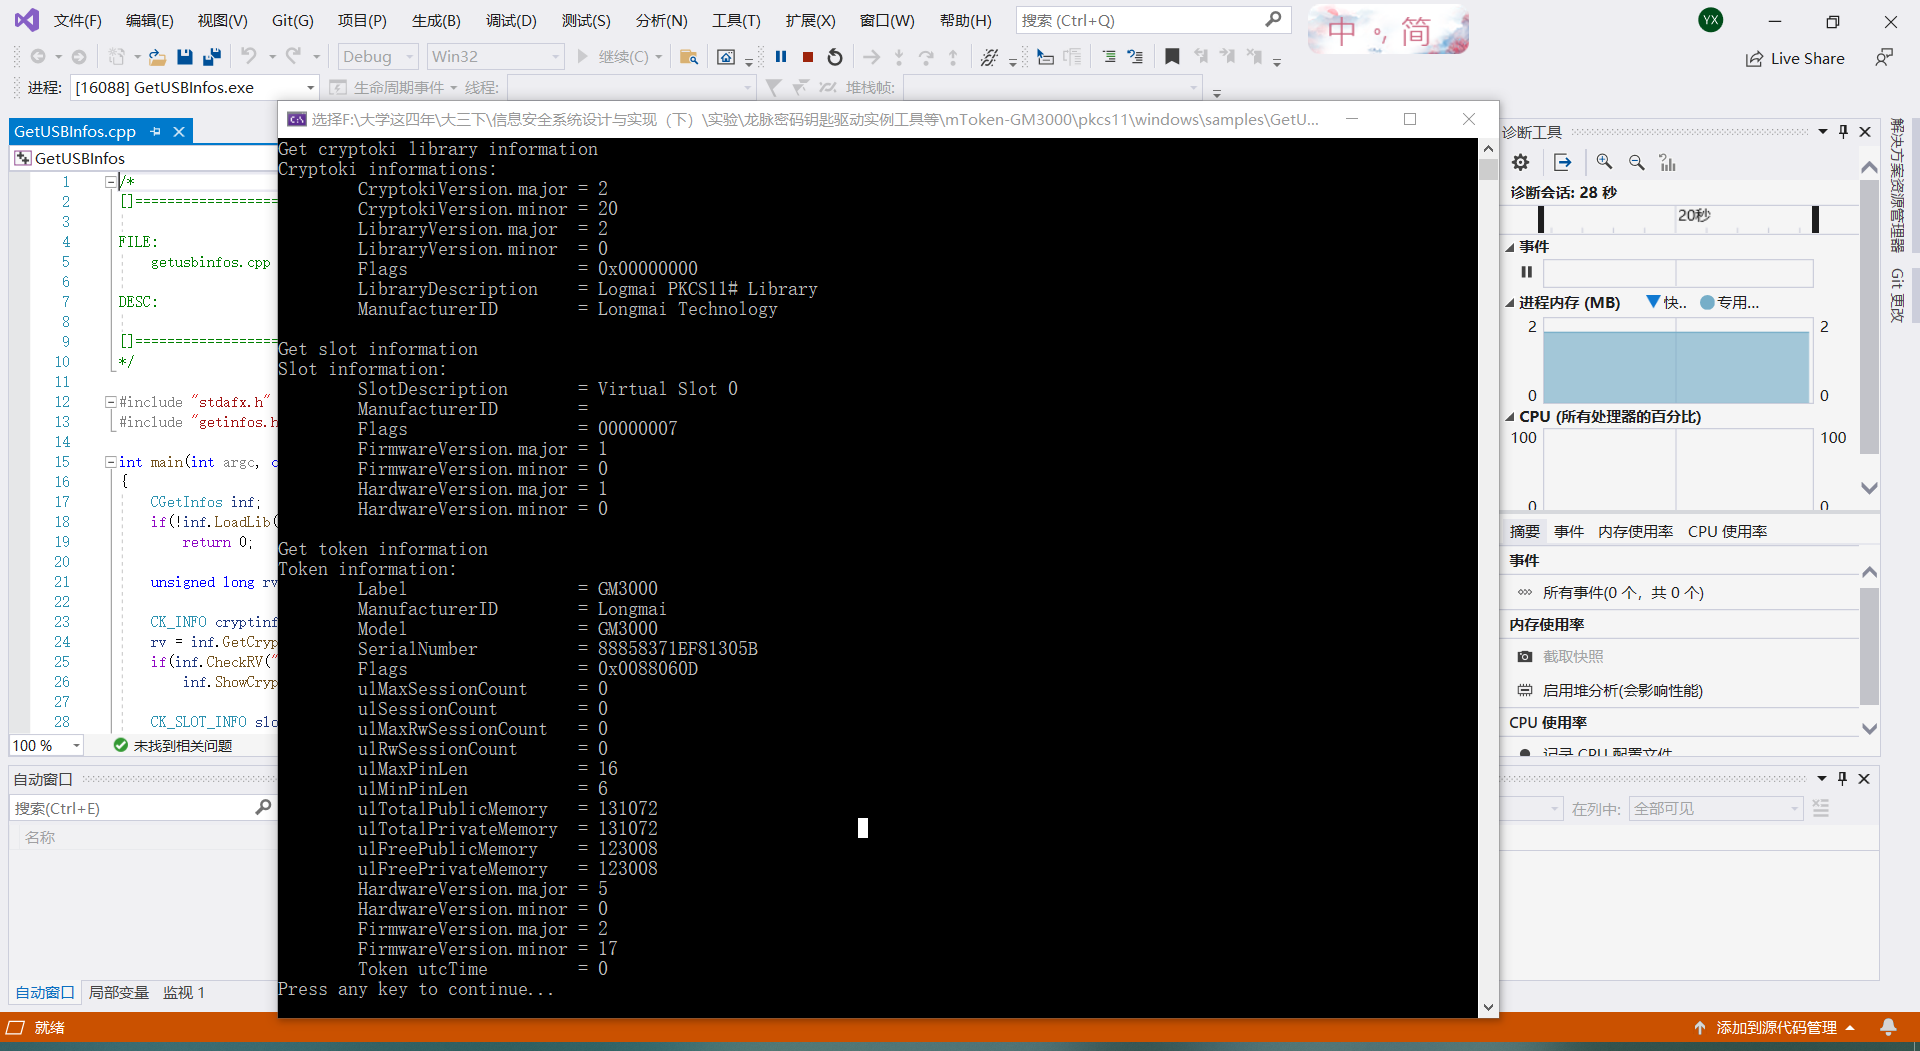Screen dimensions: 1920x1051
Task: Take a memory snapshot (截取快照)
Action: tap(1573, 657)
